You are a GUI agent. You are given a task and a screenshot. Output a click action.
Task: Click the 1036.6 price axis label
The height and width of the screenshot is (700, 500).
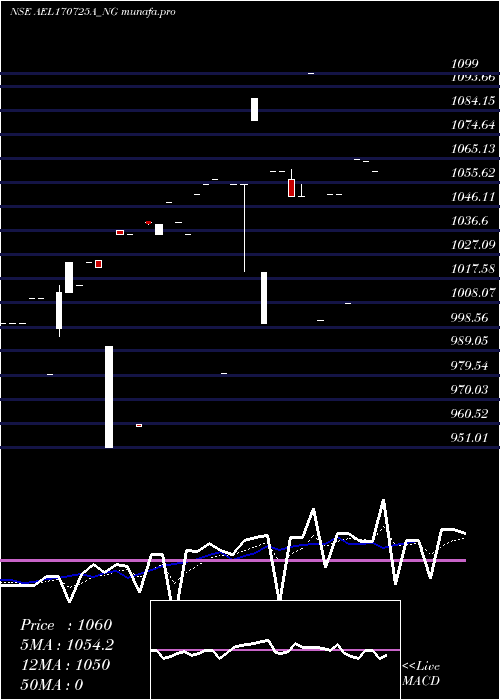click(470, 221)
